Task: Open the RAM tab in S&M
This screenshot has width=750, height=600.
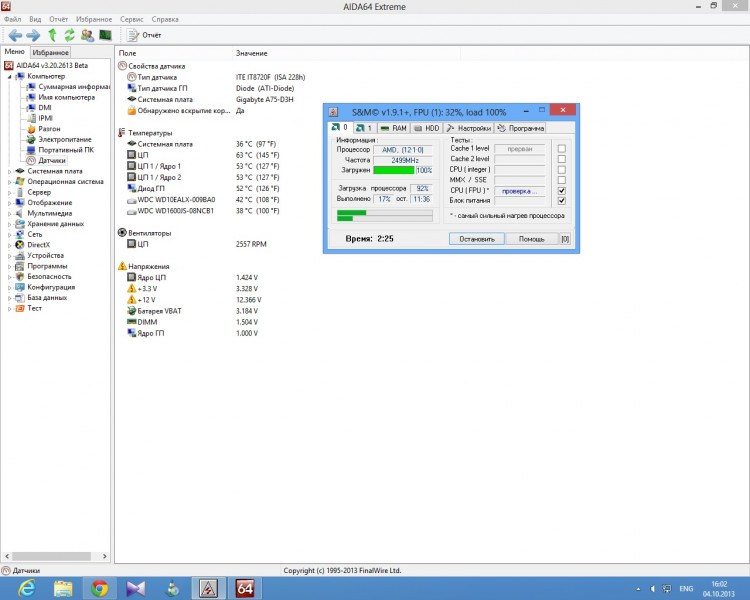Action: click(393, 128)
